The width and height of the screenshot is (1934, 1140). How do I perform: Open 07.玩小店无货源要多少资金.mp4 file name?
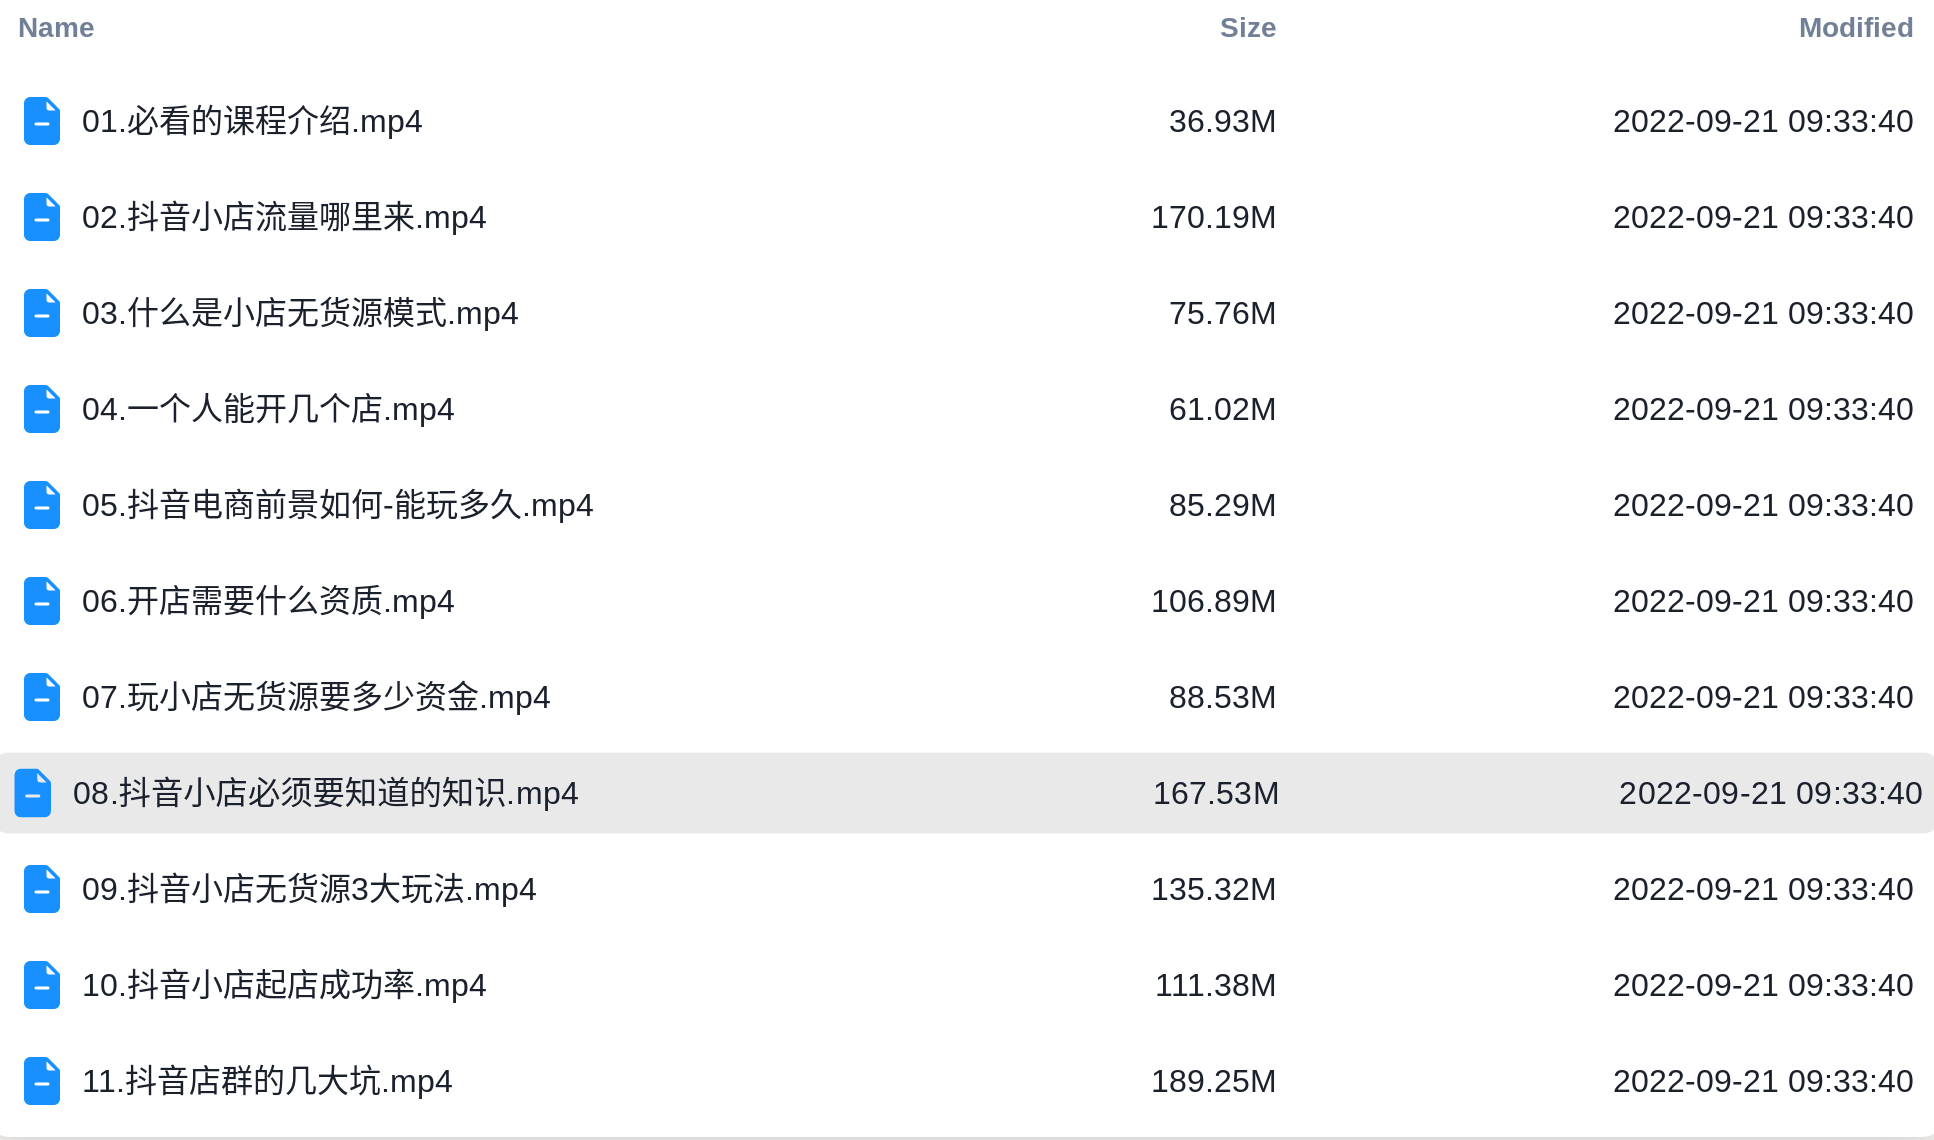pos(316,697)
